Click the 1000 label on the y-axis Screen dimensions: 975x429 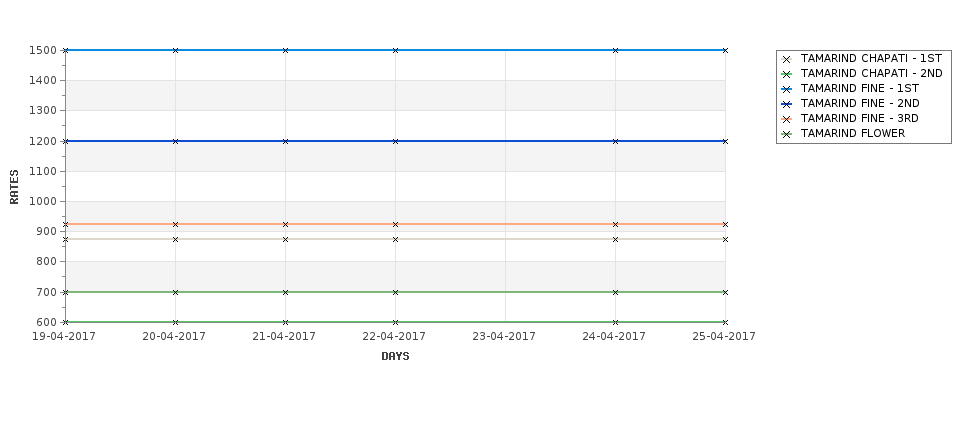(x=43, y=201)
